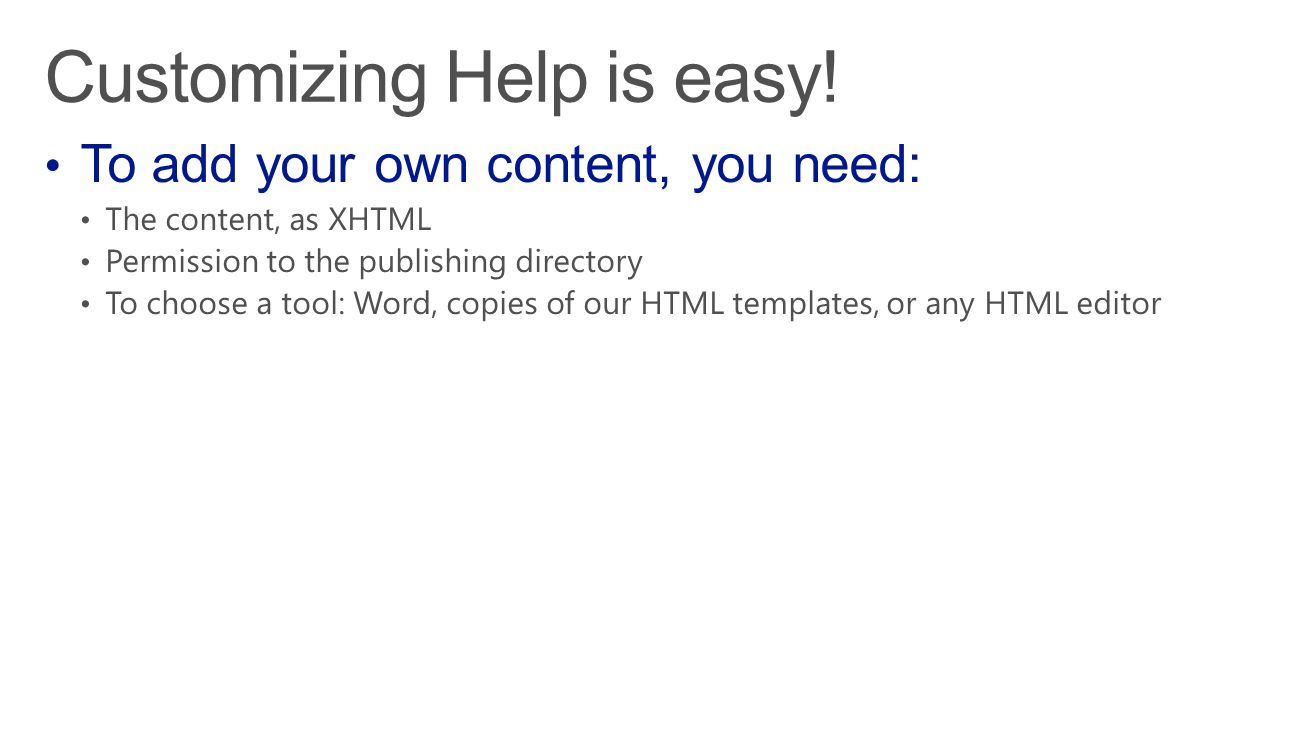Click the phrase "HTML templates"
Image resolution: width=1305 pixels, height=734 pixels.
(x=758, y=304)
